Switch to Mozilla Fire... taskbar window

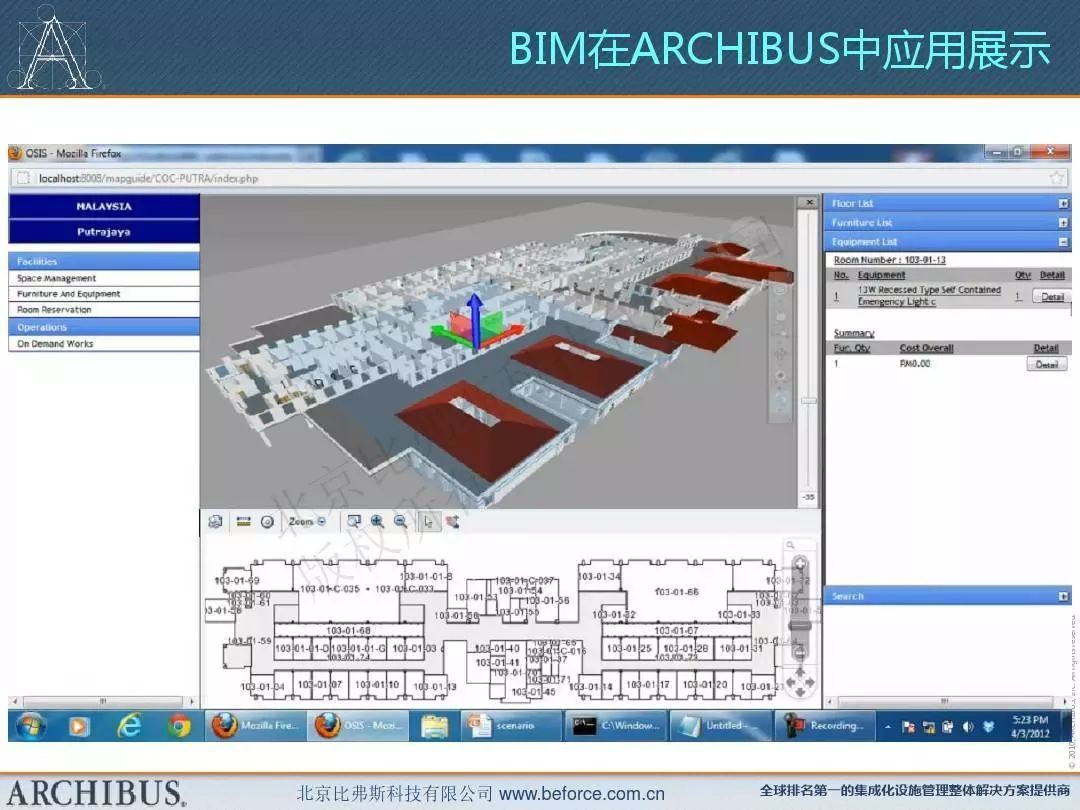point(256,726)
